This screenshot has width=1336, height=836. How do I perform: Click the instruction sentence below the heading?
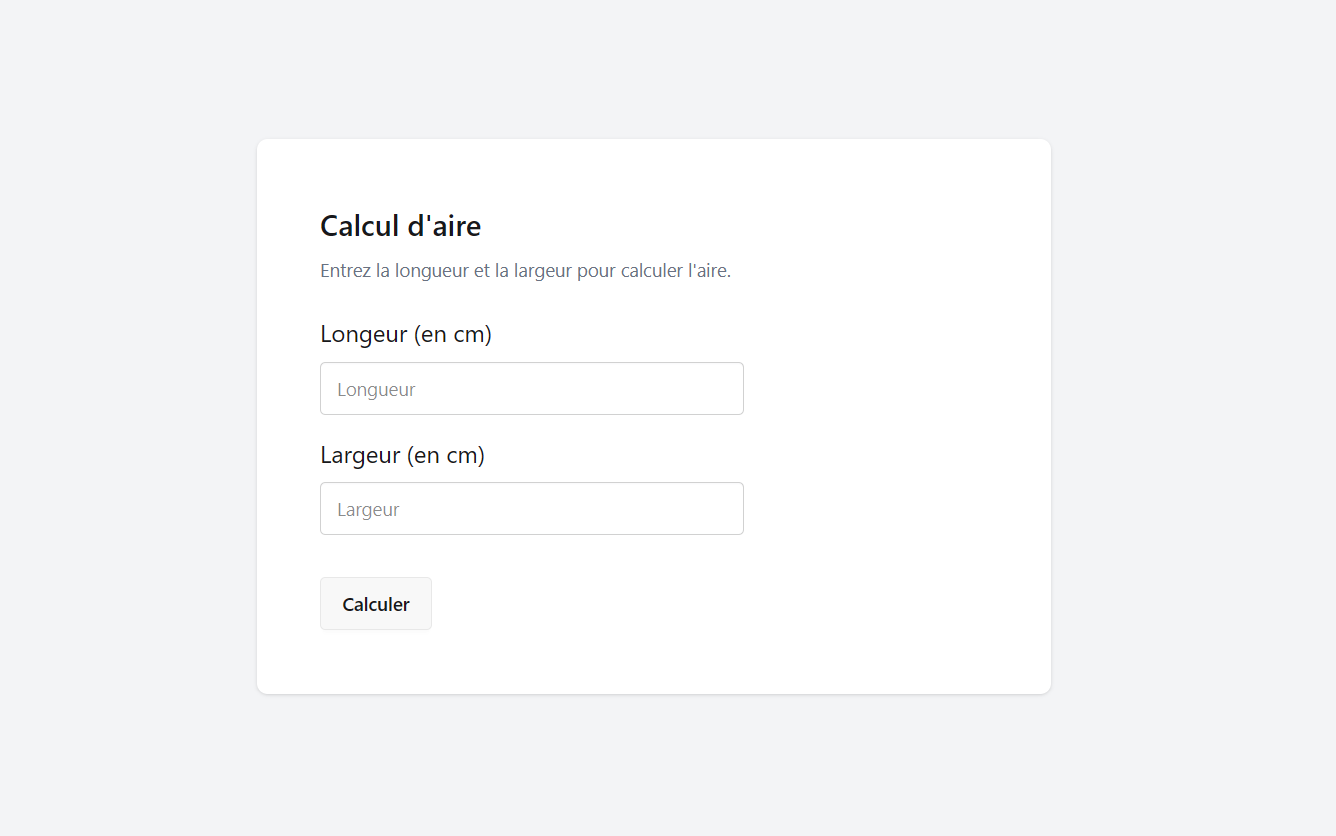click(525, 271)
